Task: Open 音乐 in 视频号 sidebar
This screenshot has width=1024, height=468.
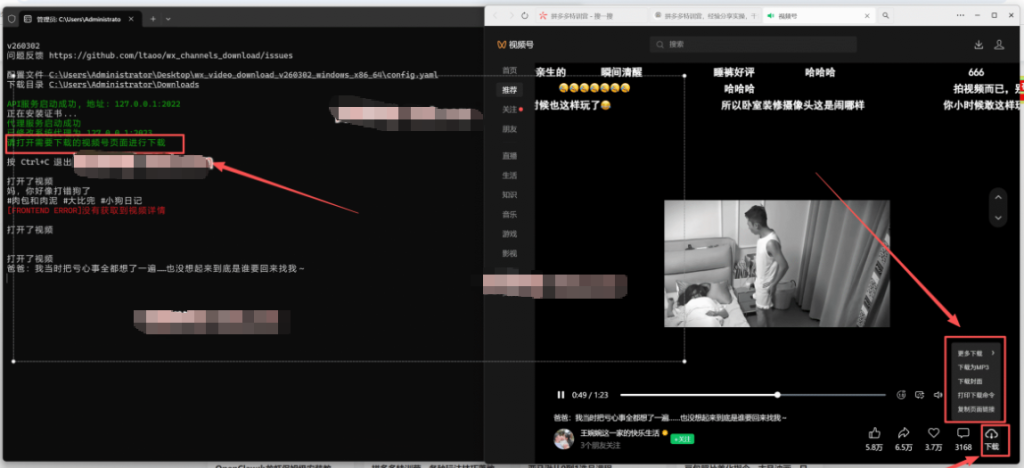Action: (x=509, y=214)
